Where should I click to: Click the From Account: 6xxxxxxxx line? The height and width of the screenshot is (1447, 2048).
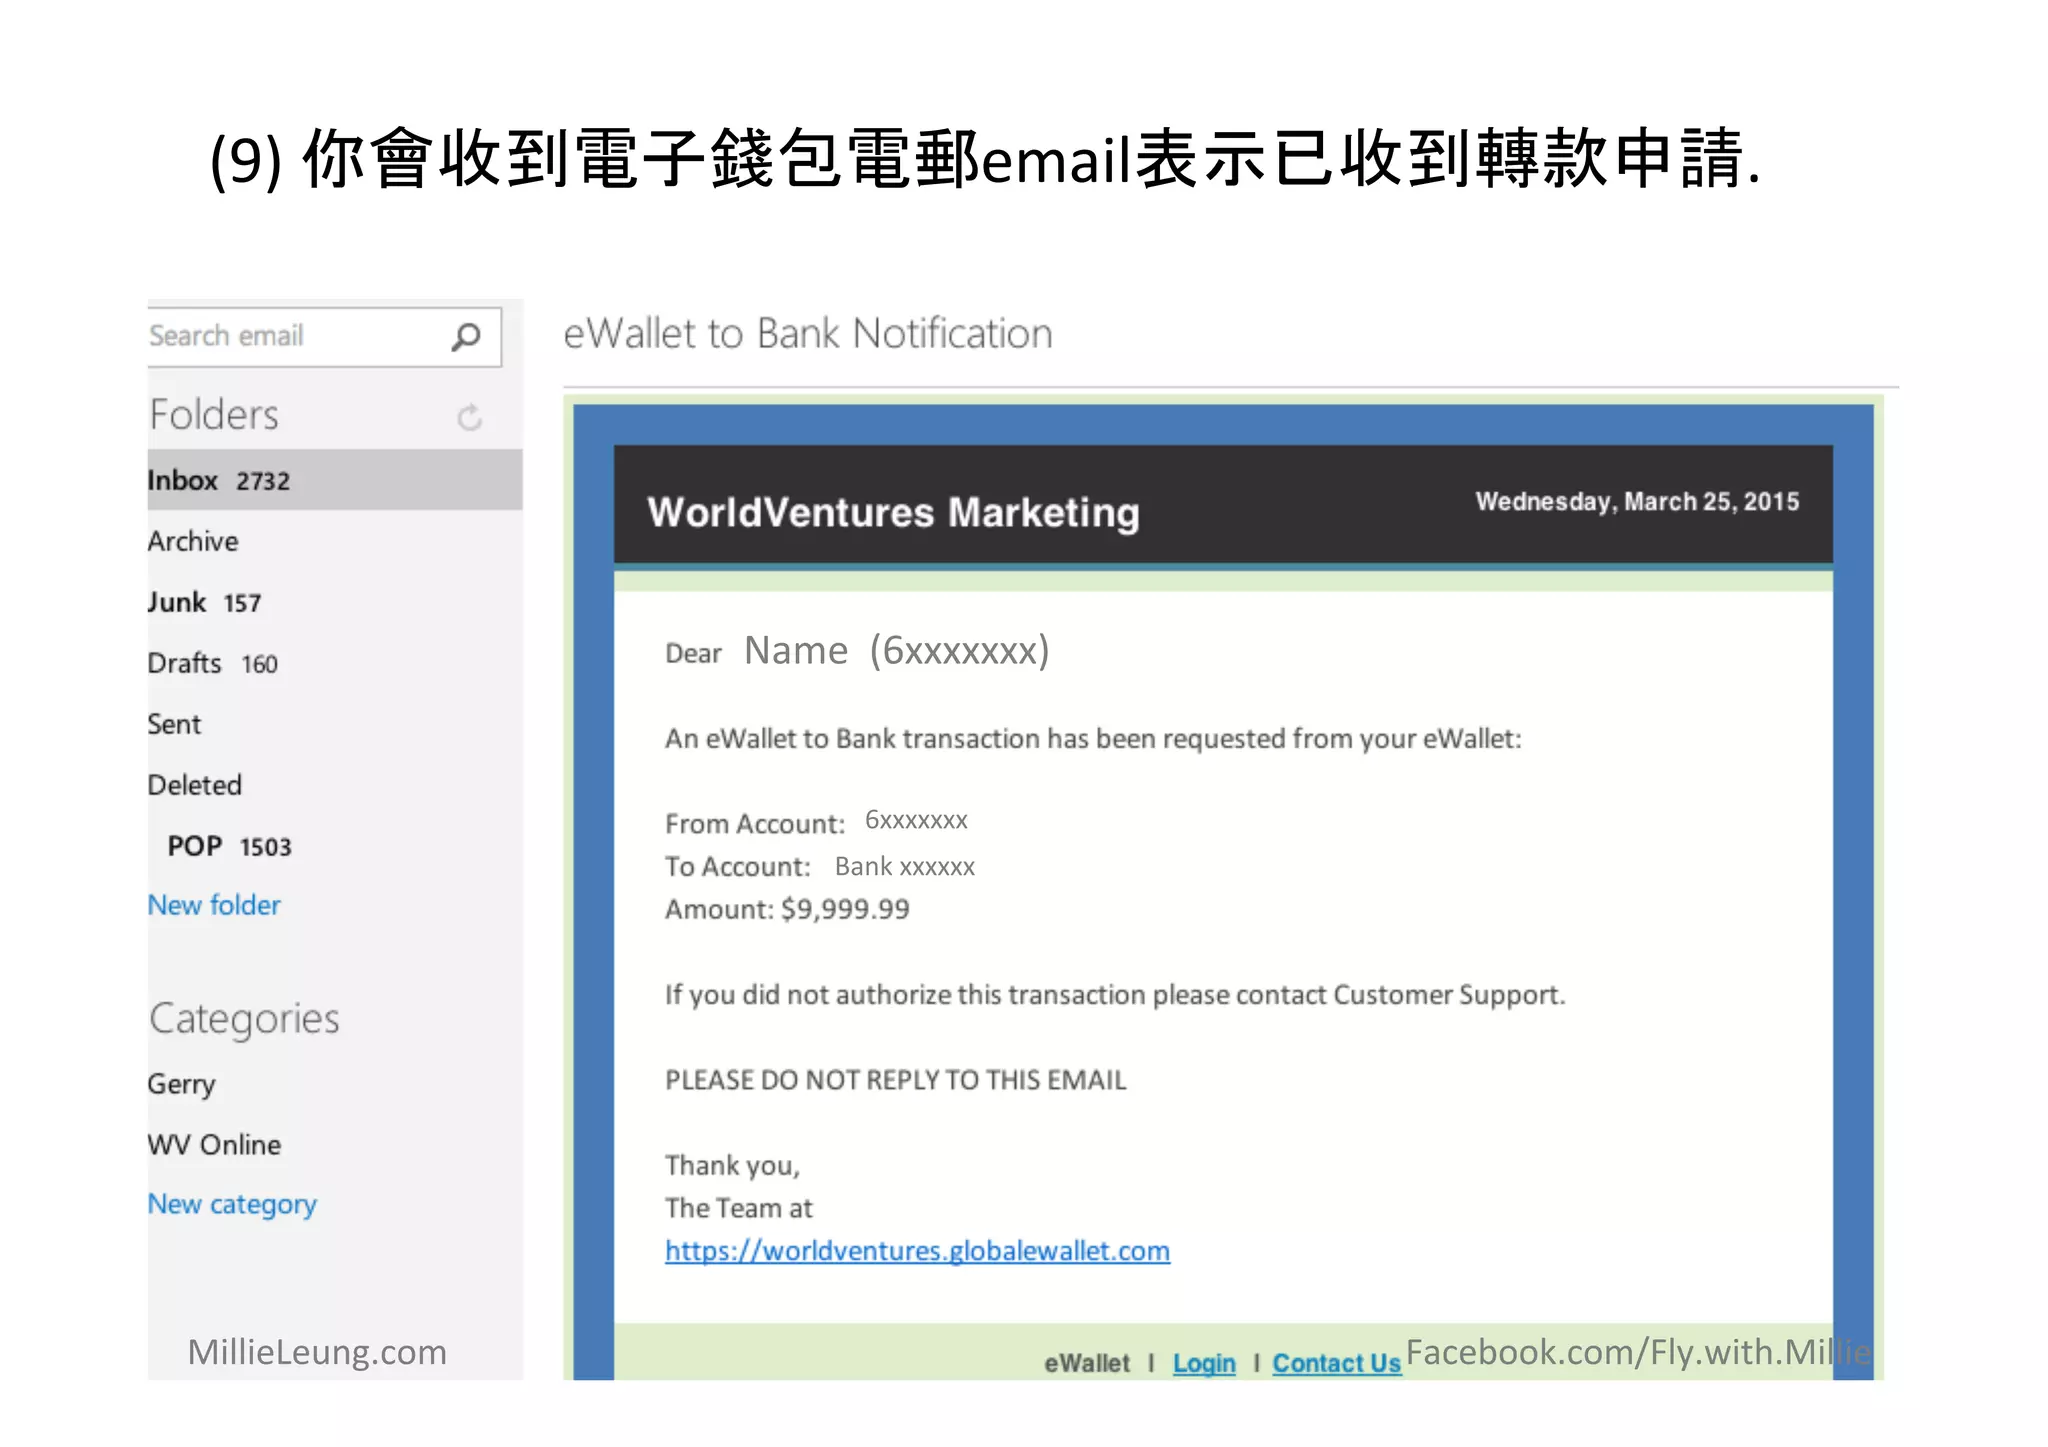click(x=816, y=822)
